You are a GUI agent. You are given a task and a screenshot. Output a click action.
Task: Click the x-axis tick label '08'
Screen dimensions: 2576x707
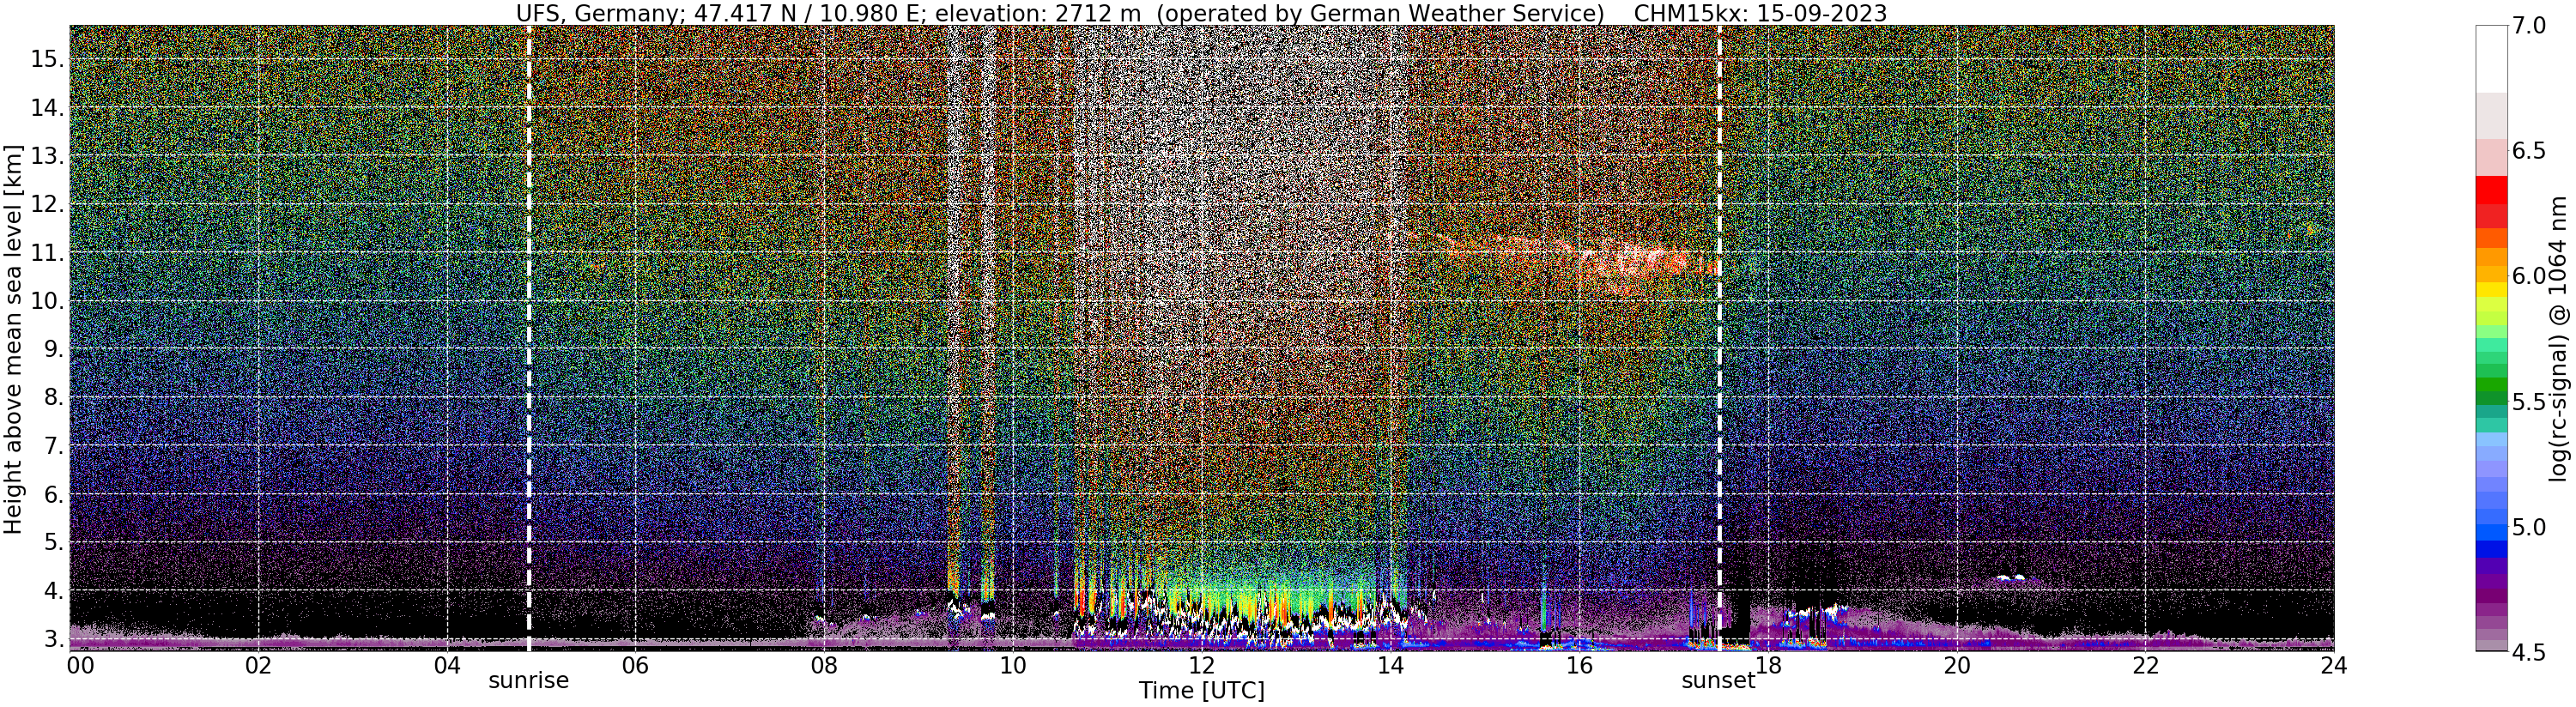[x=824, y=665]
